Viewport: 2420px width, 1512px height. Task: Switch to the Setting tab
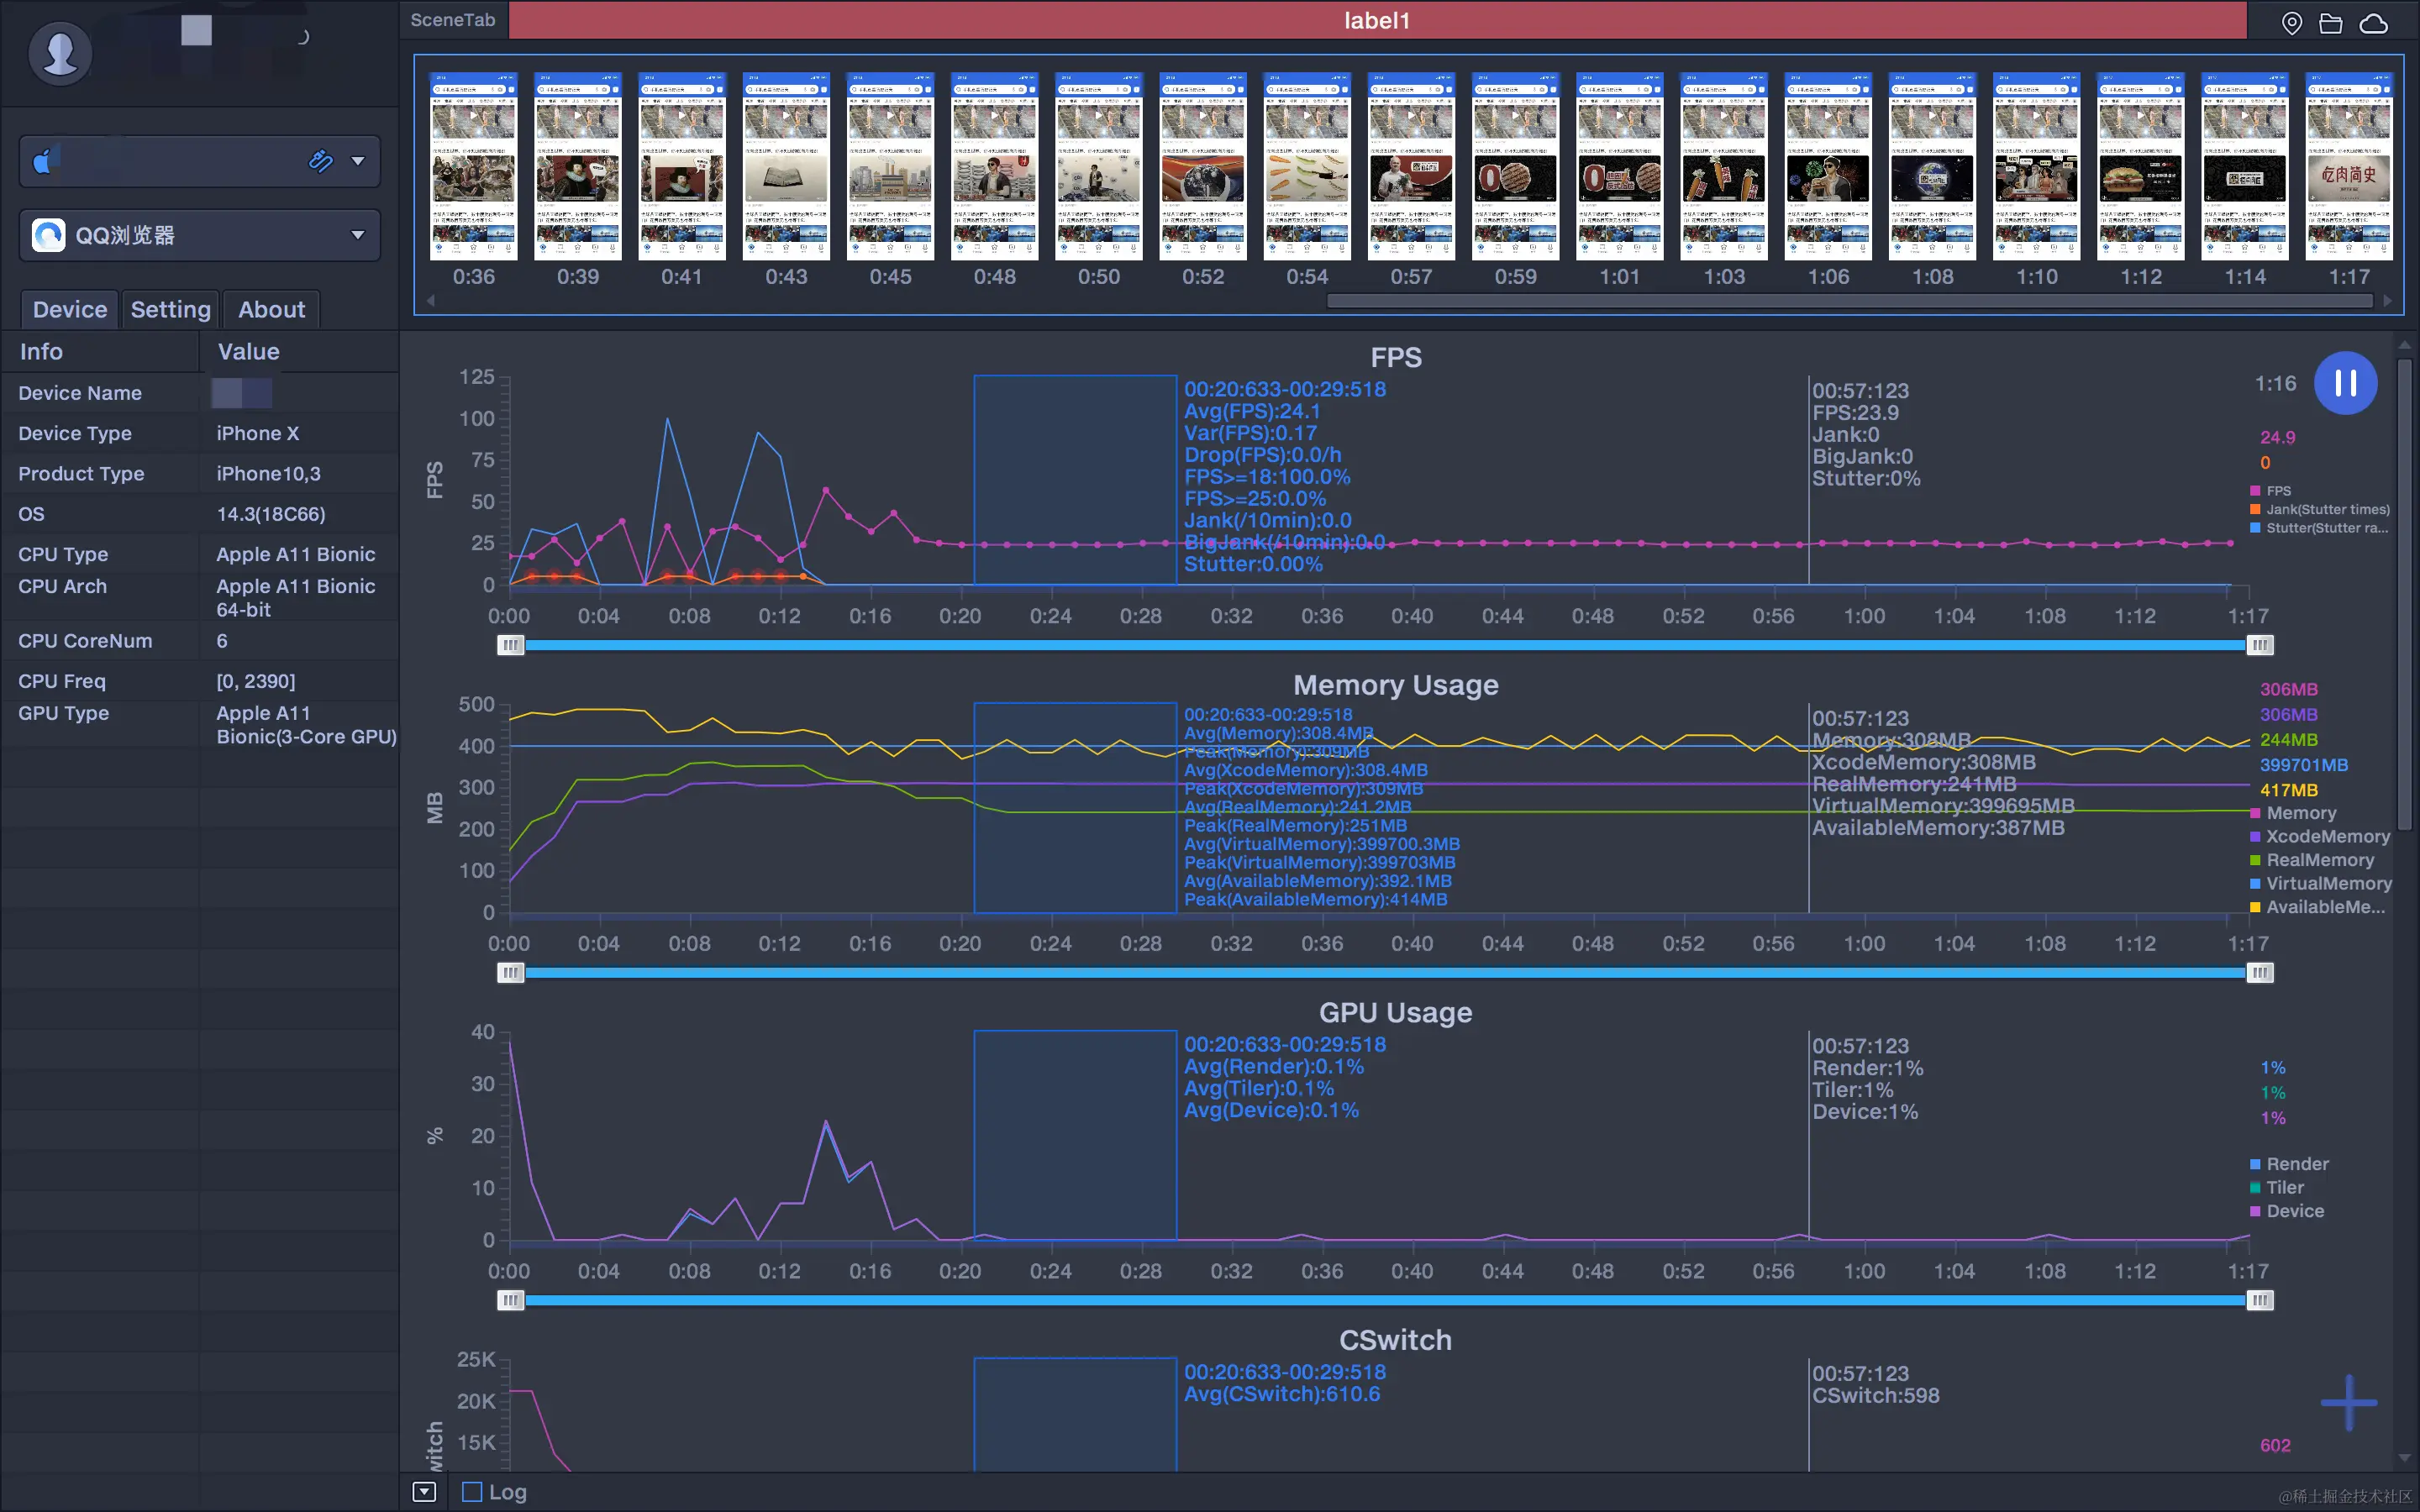171,310
